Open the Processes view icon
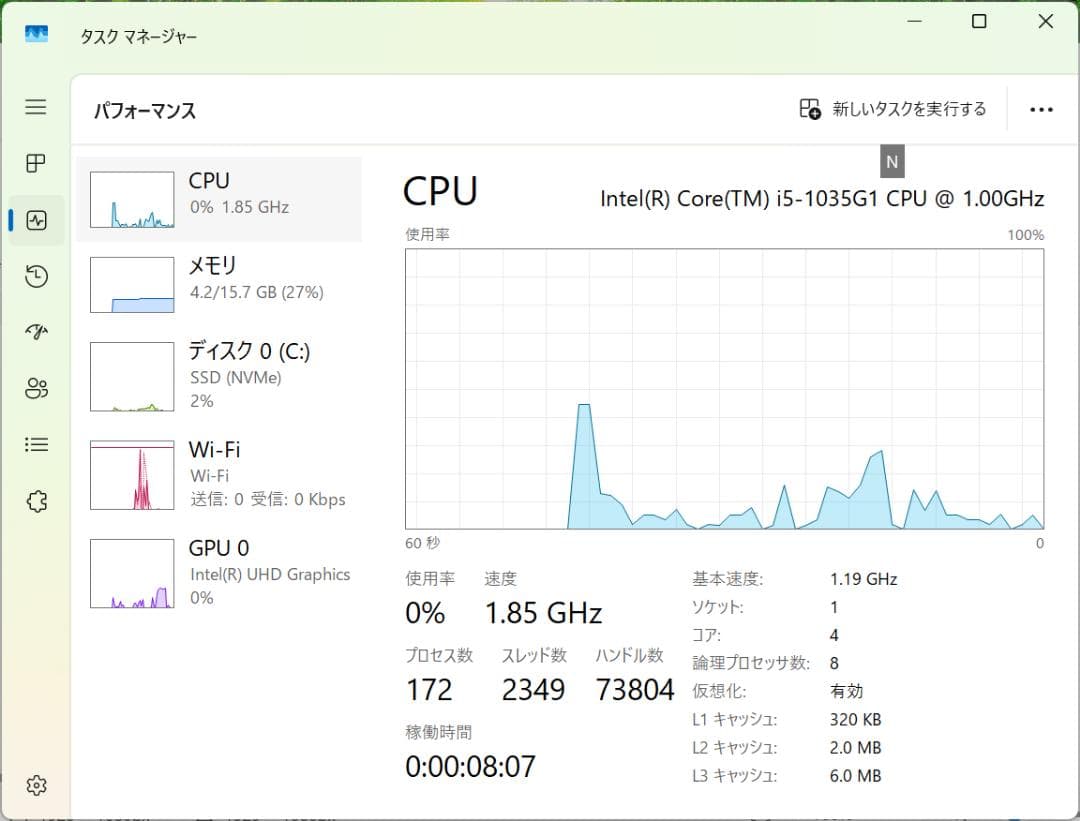This screenshot has width=1080, height=821. coord(36,164)
